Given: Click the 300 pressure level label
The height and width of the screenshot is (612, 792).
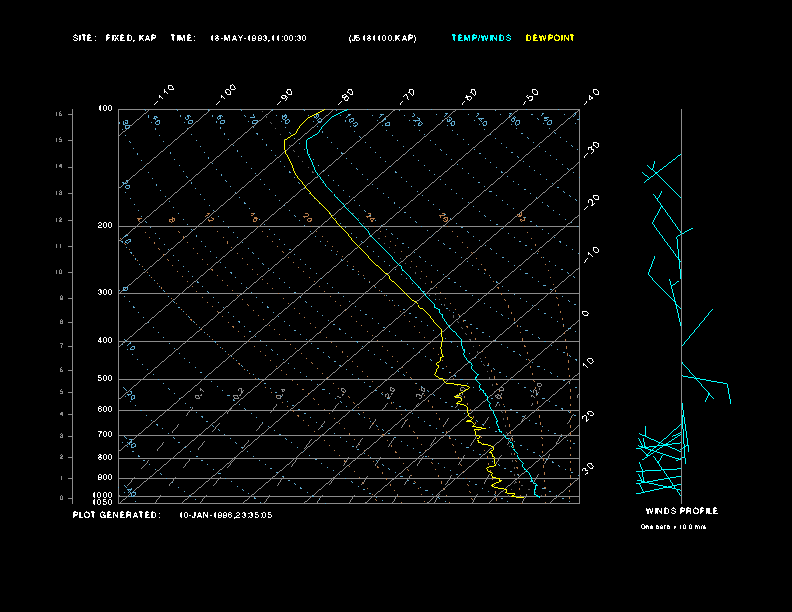Looking at the screenshot, I should pos(105,292).
